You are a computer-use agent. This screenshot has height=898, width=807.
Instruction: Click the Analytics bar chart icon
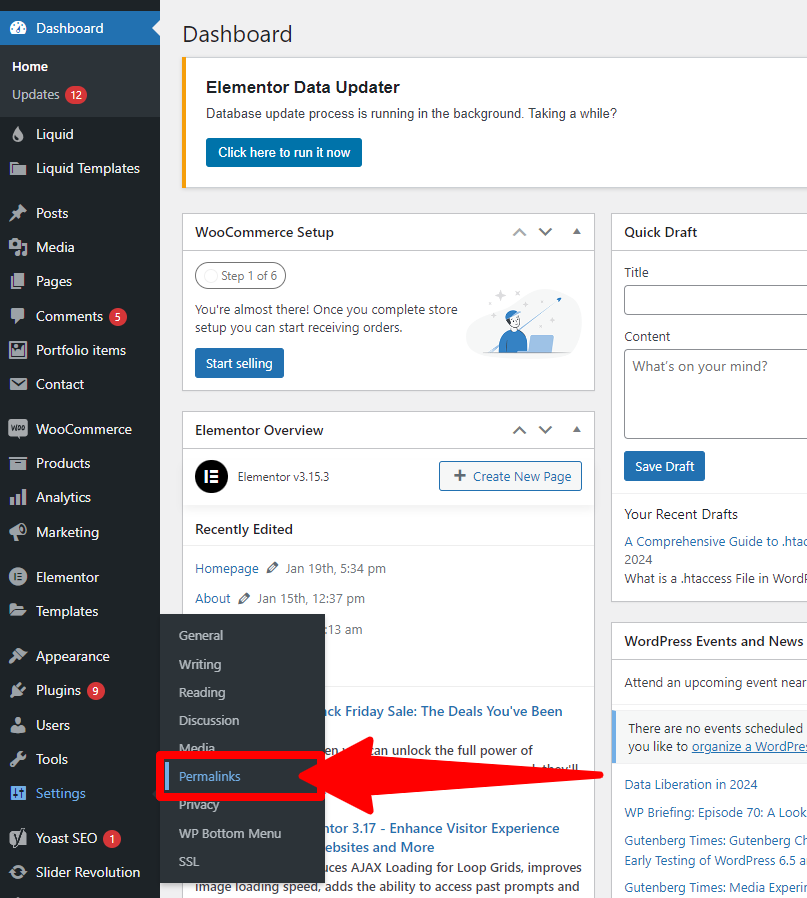[18, 497]
